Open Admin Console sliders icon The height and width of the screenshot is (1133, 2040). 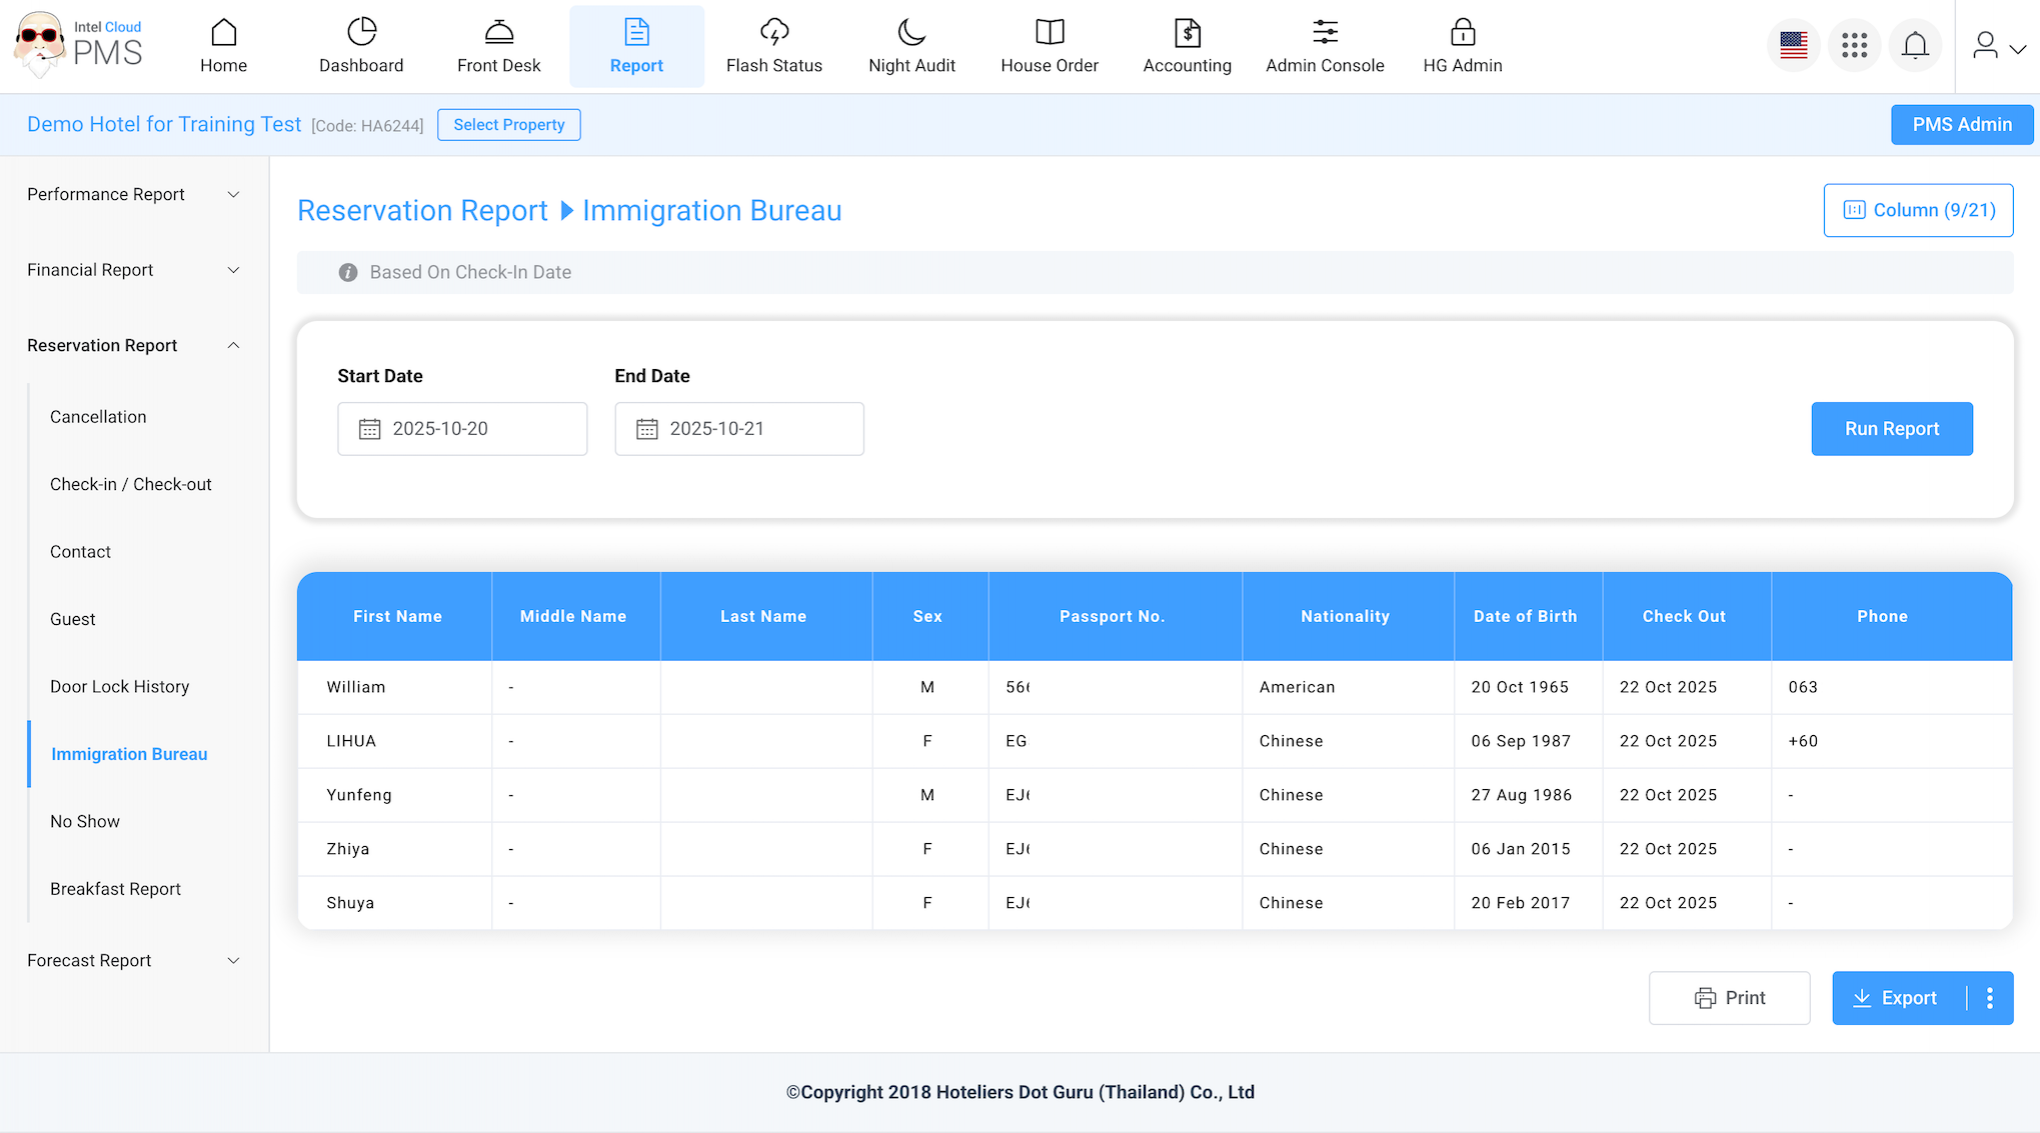pos(1324,33)
